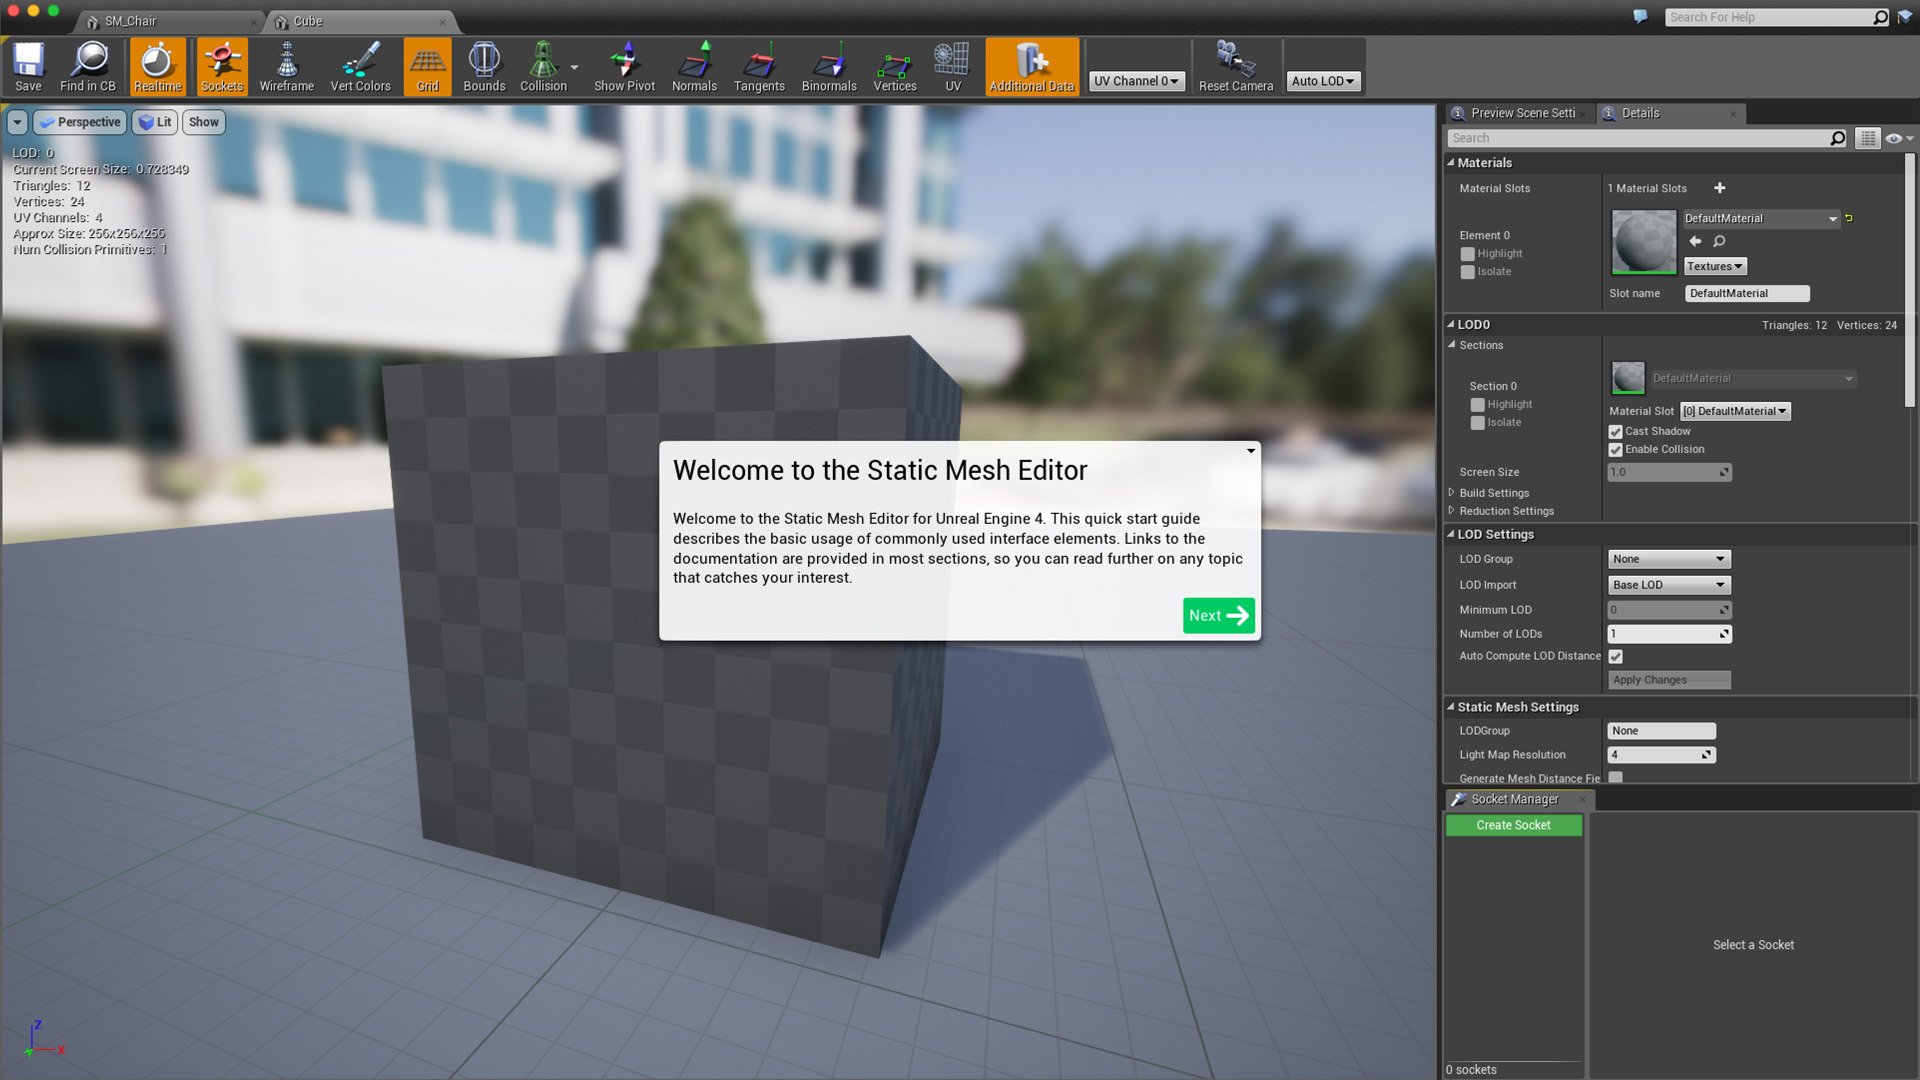Uncheck the Enable Collision checkbox
The image size is (1920, 1080).
pyautogui.click(x=1615, y=450)
